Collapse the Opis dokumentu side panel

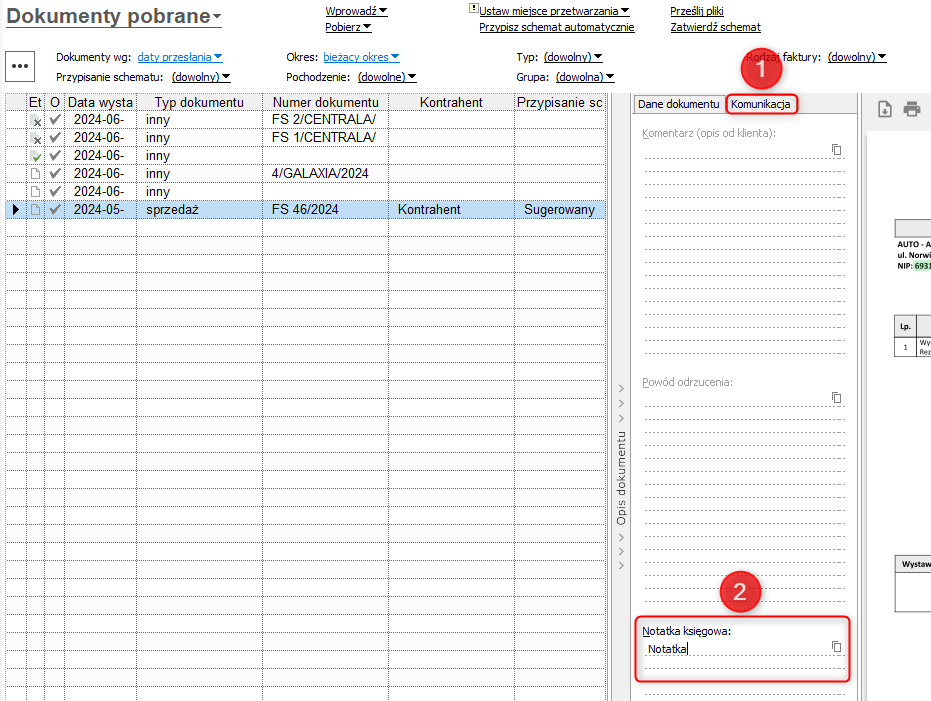point(621,478)
